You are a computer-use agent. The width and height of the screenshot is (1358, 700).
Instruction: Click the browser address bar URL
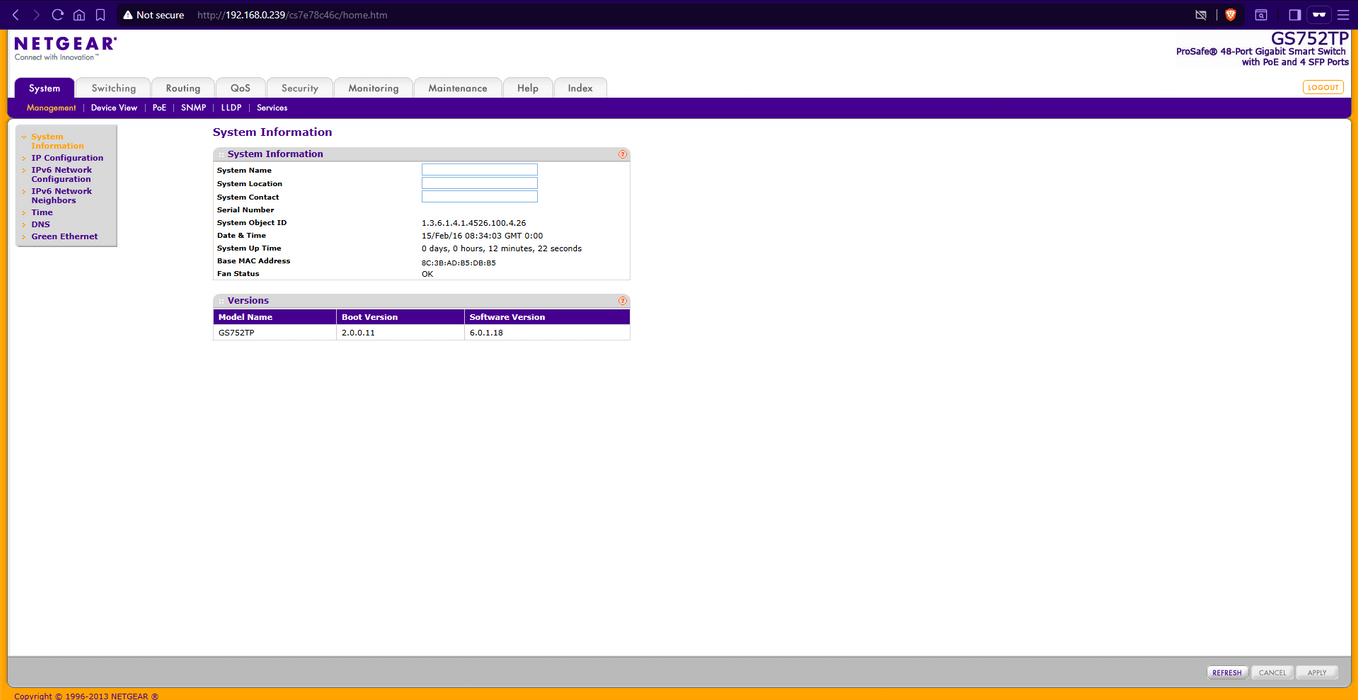pos(292,15)
